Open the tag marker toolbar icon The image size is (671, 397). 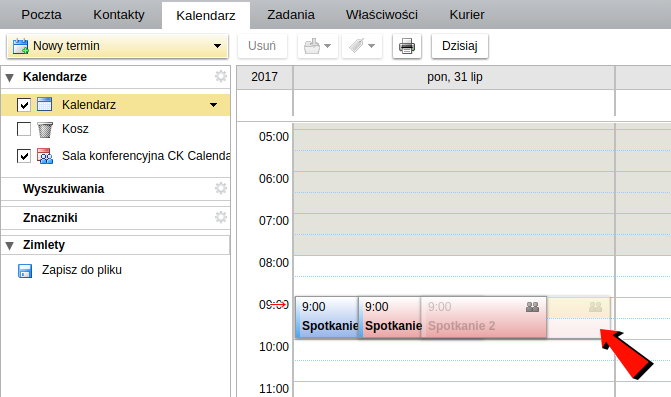362,46
